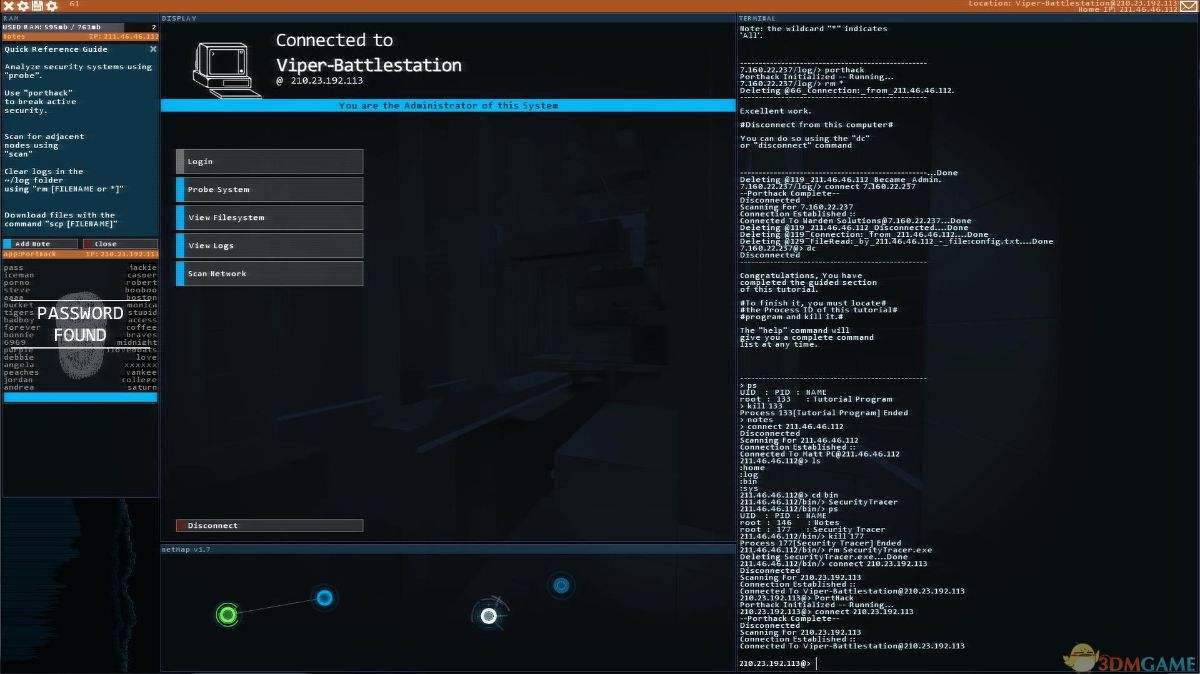
Task: Close the Quick Reference Guide note
Action: click(153, 48)
